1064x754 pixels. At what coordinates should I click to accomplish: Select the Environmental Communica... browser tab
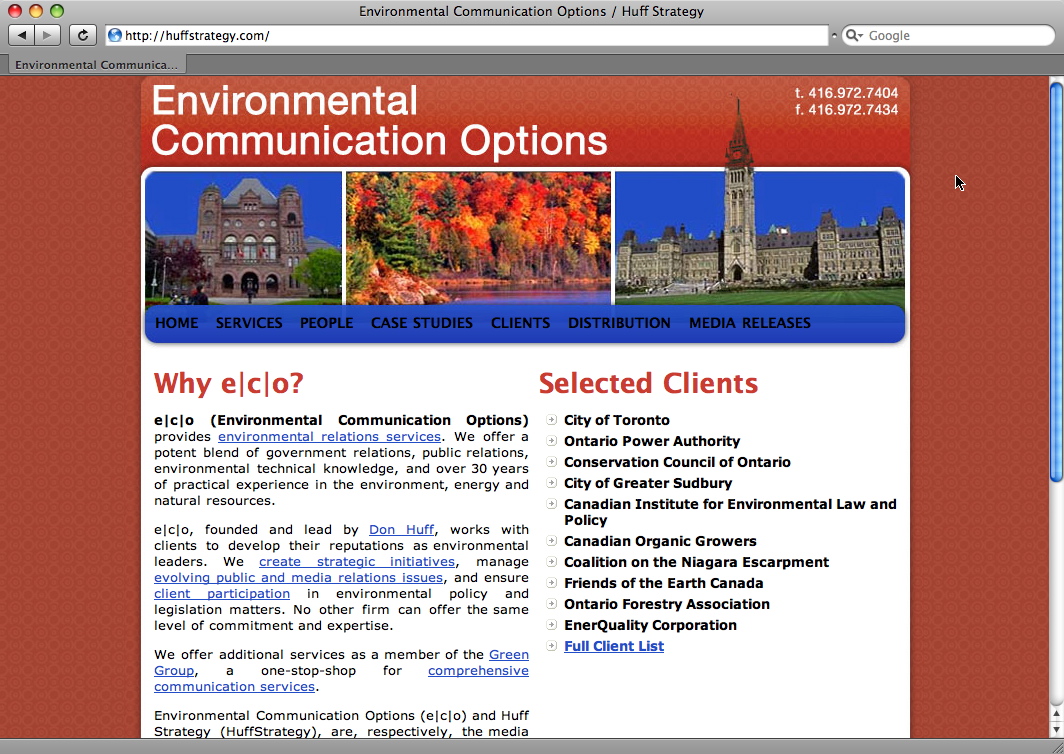95,64
